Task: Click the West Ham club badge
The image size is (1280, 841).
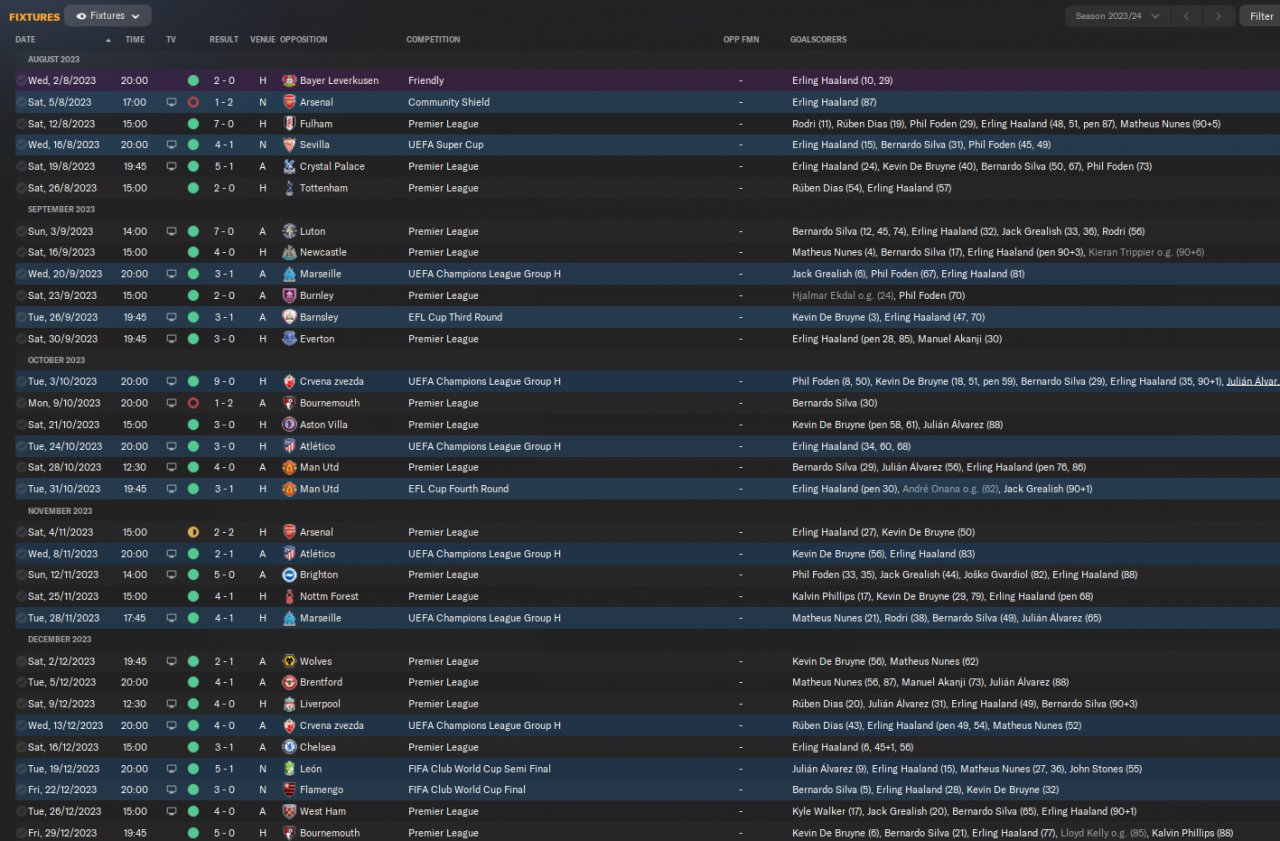Action: pyautogui.click(x=289, y=812)
